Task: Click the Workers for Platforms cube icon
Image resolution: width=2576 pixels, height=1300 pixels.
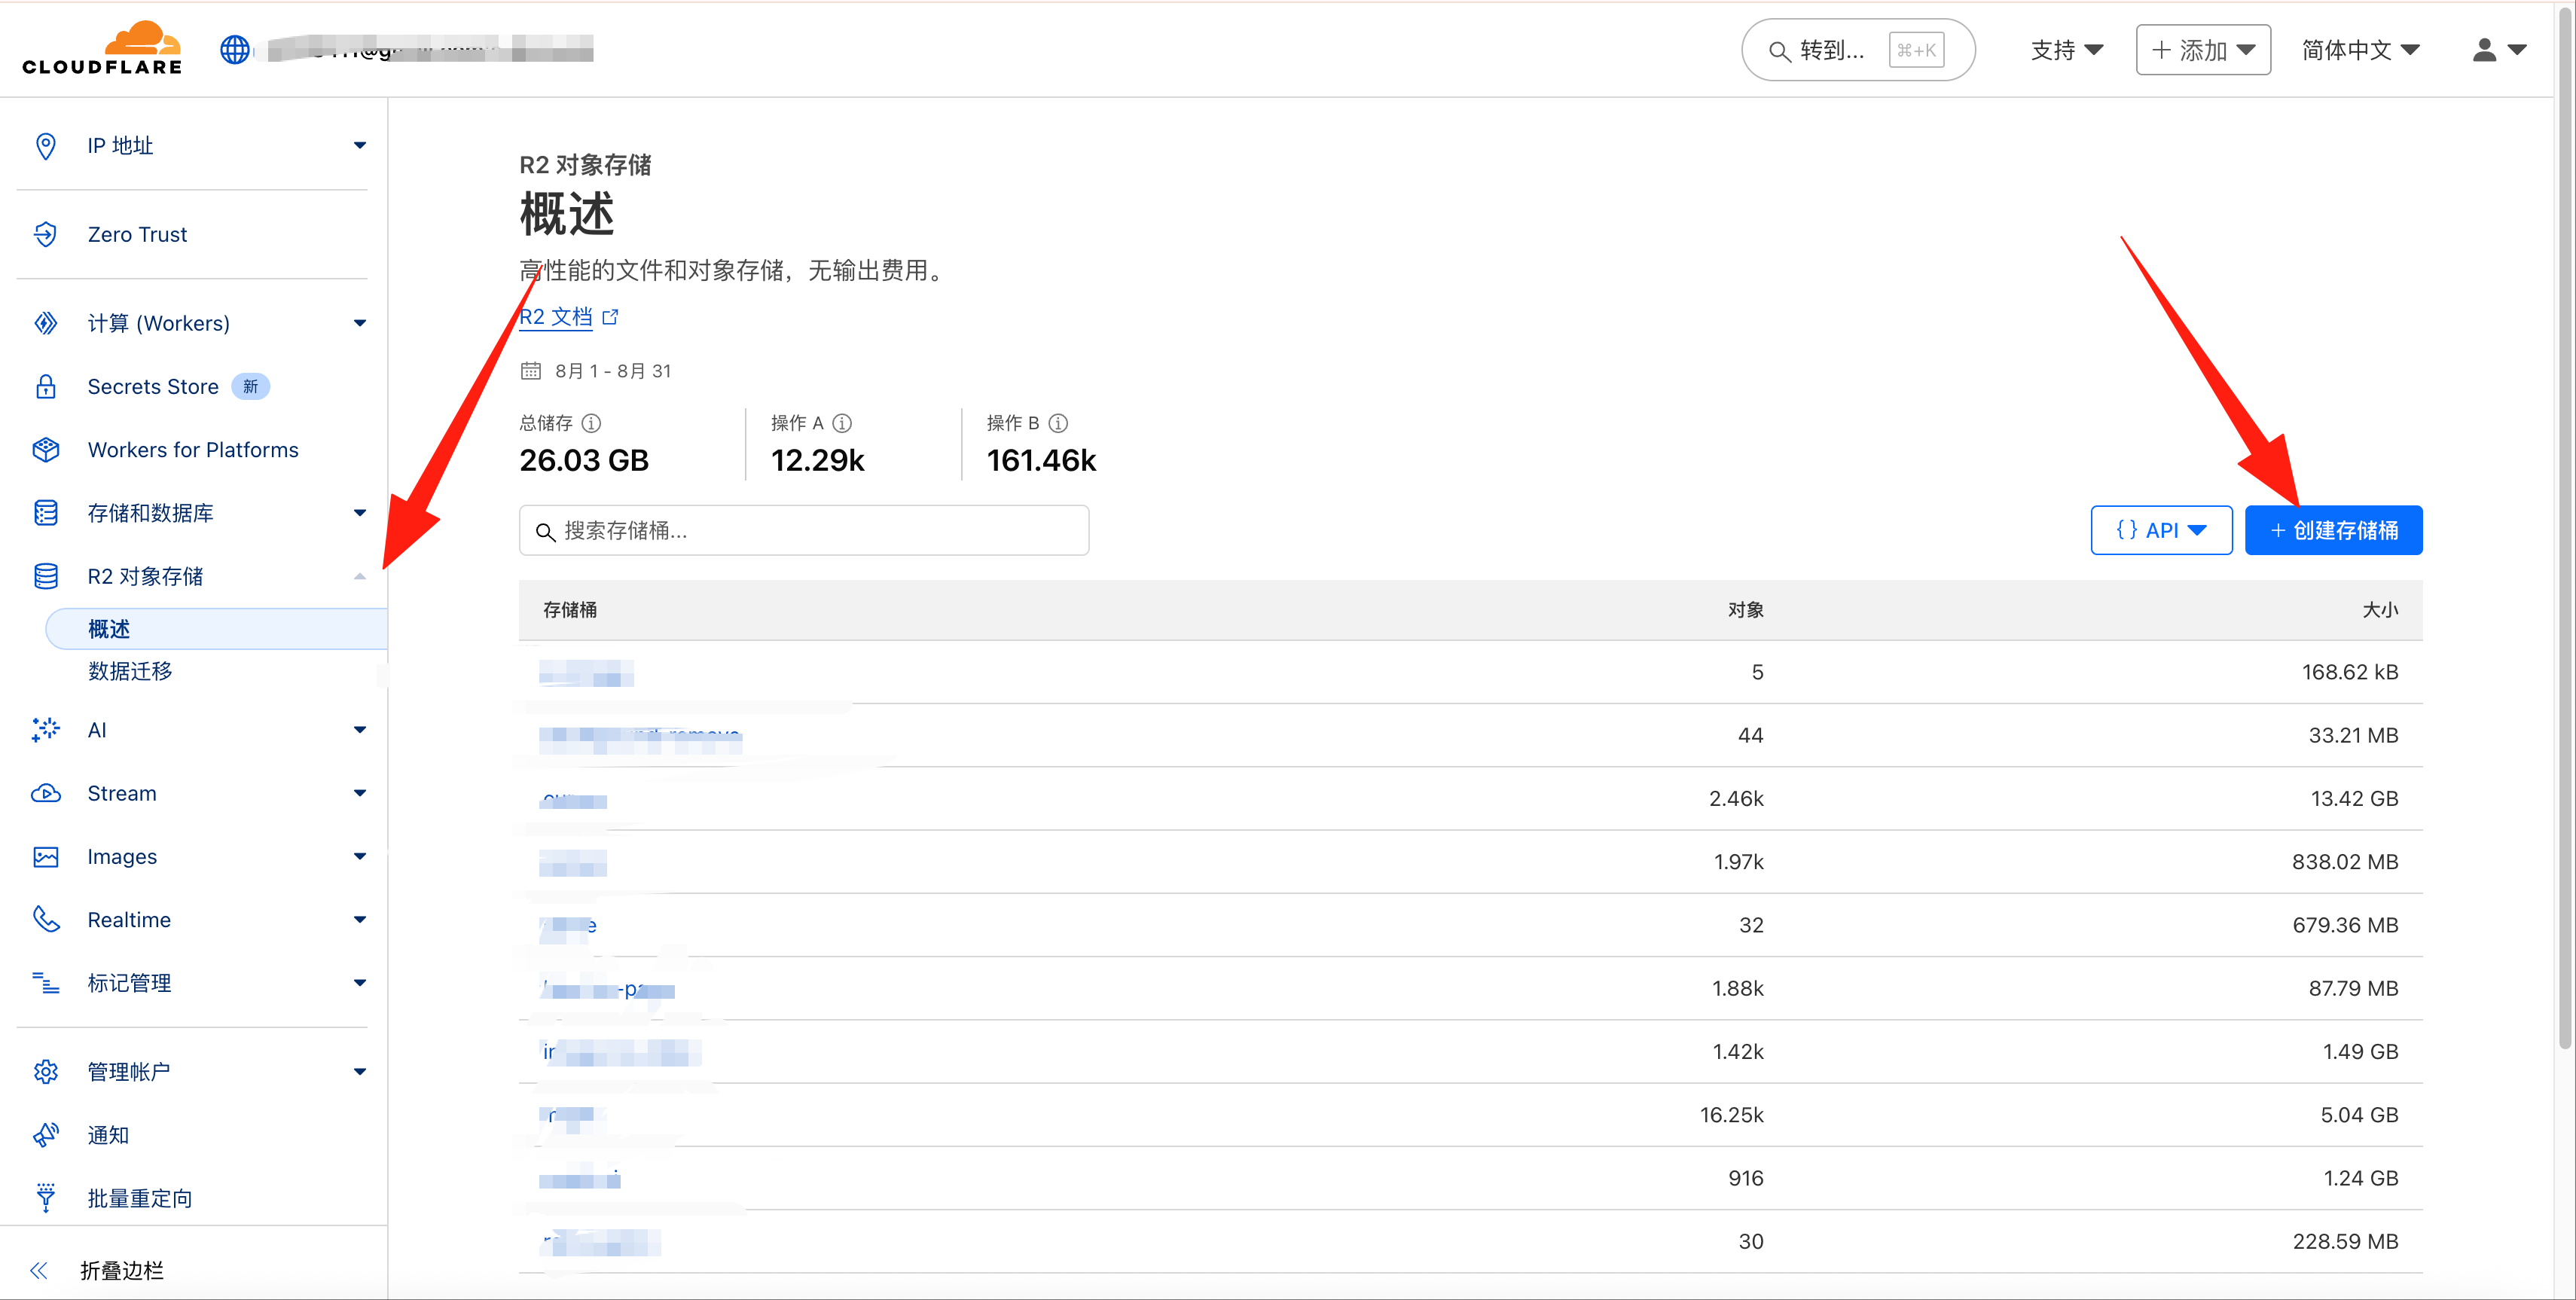Action: tap(45, 450)
